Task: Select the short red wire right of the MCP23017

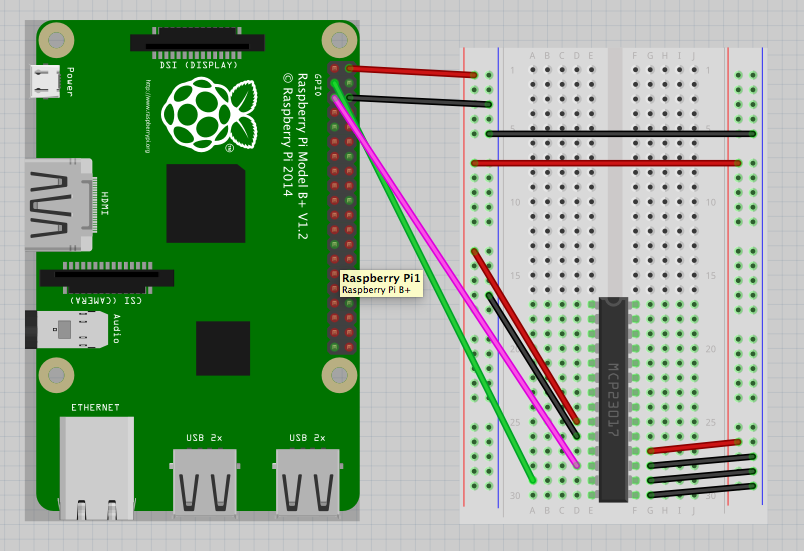Action: (x=694, y=446)
